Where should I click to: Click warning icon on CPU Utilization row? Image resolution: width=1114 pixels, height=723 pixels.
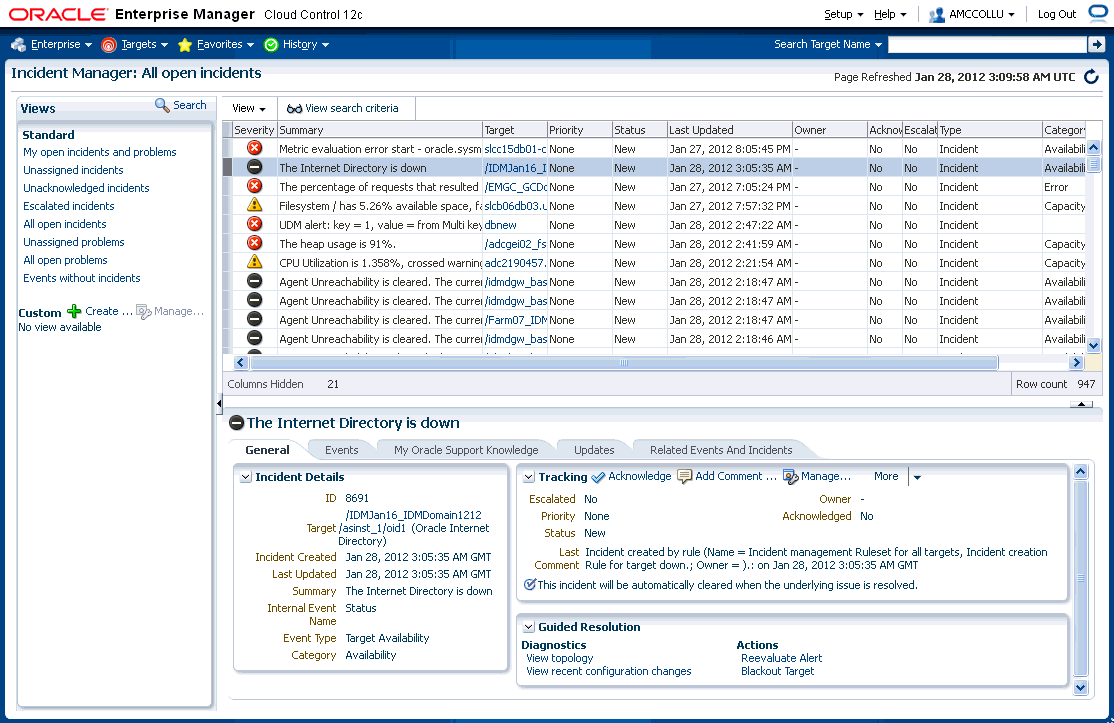point(254,261)
